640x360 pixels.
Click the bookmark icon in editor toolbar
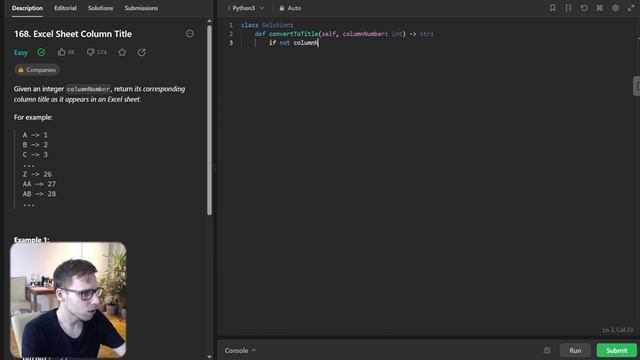point(552,8)
